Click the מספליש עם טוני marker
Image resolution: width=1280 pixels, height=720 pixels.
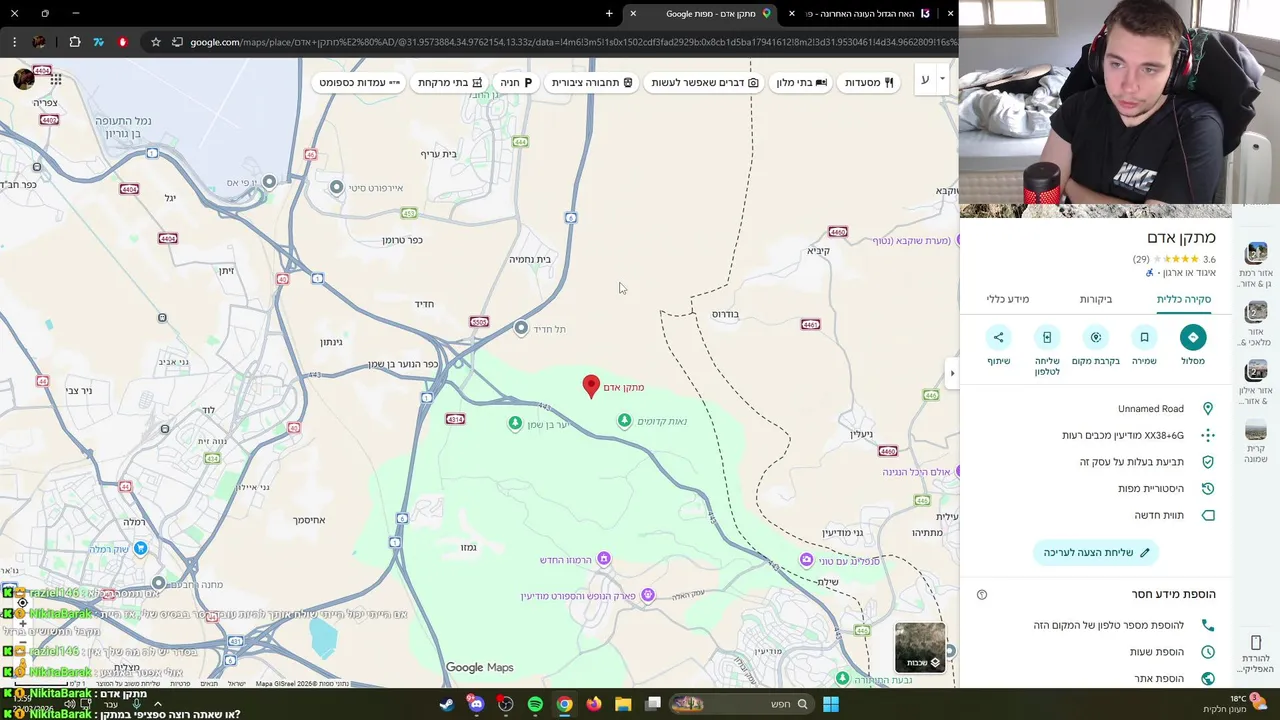point(806,560)
